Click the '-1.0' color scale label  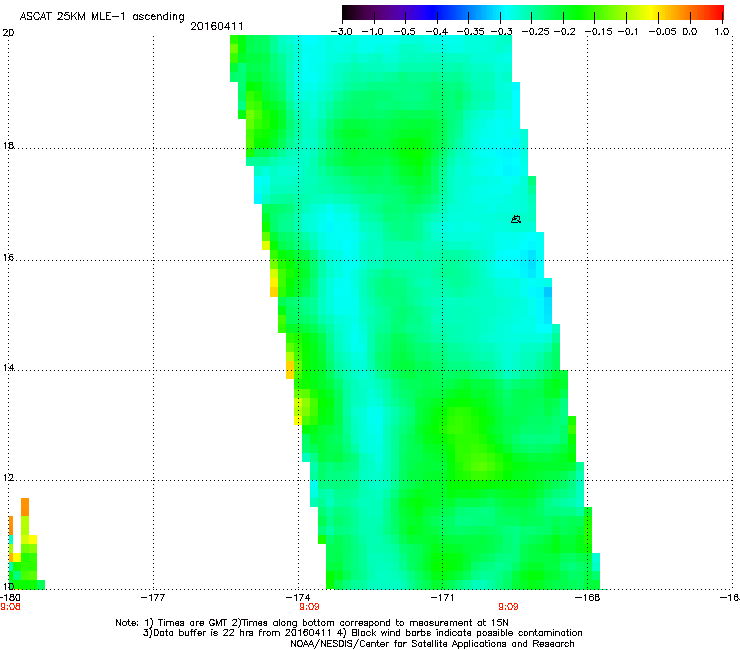[x=372, y=32]
